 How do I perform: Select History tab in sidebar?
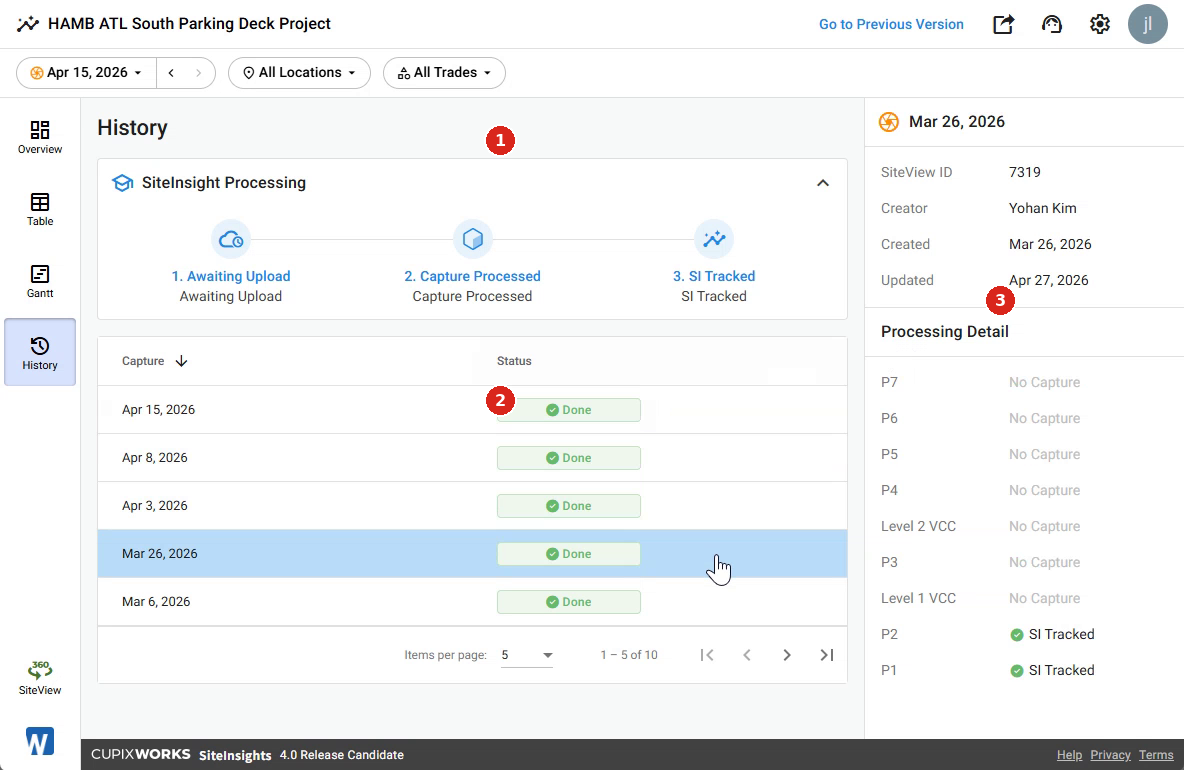tap(40, 353)
